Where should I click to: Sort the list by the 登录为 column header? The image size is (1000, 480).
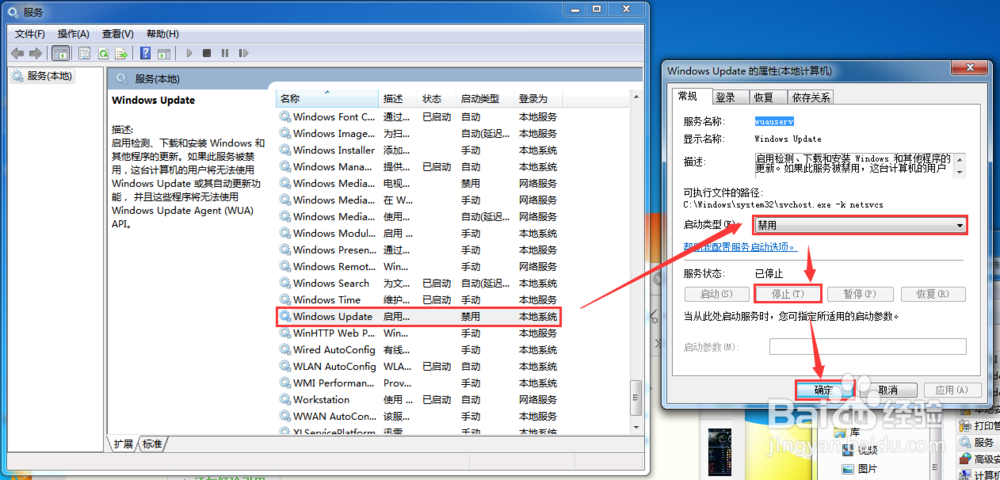(539, 99)
